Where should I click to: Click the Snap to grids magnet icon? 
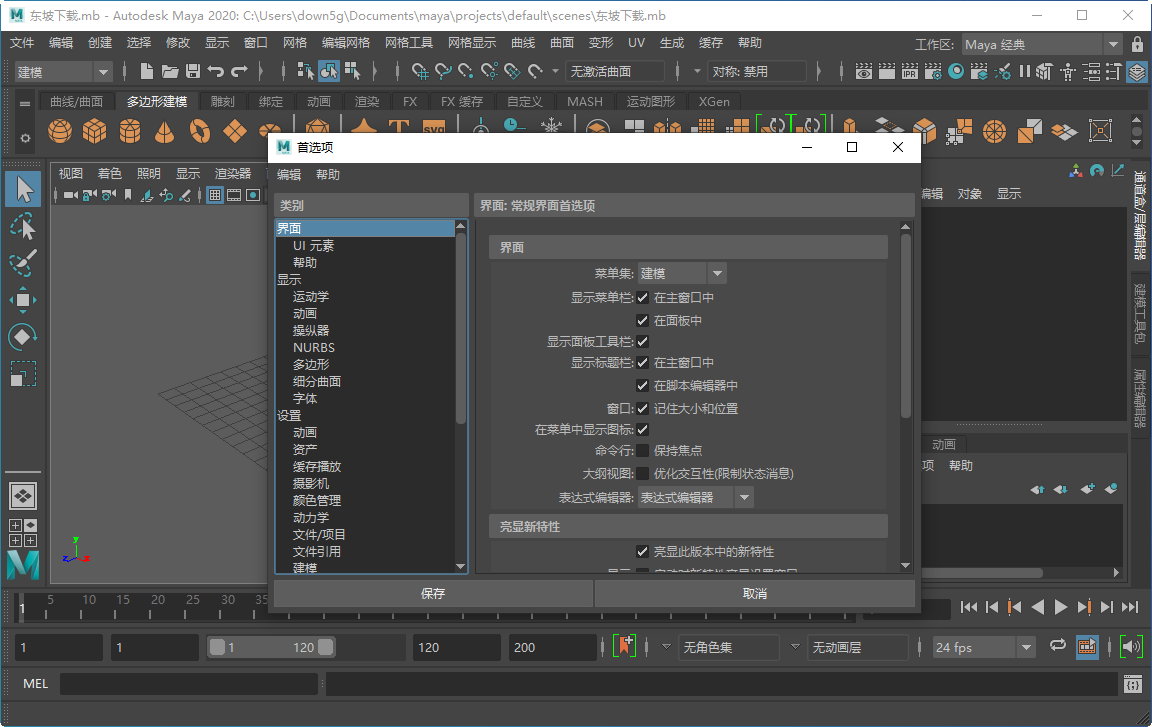click(421, 71)
